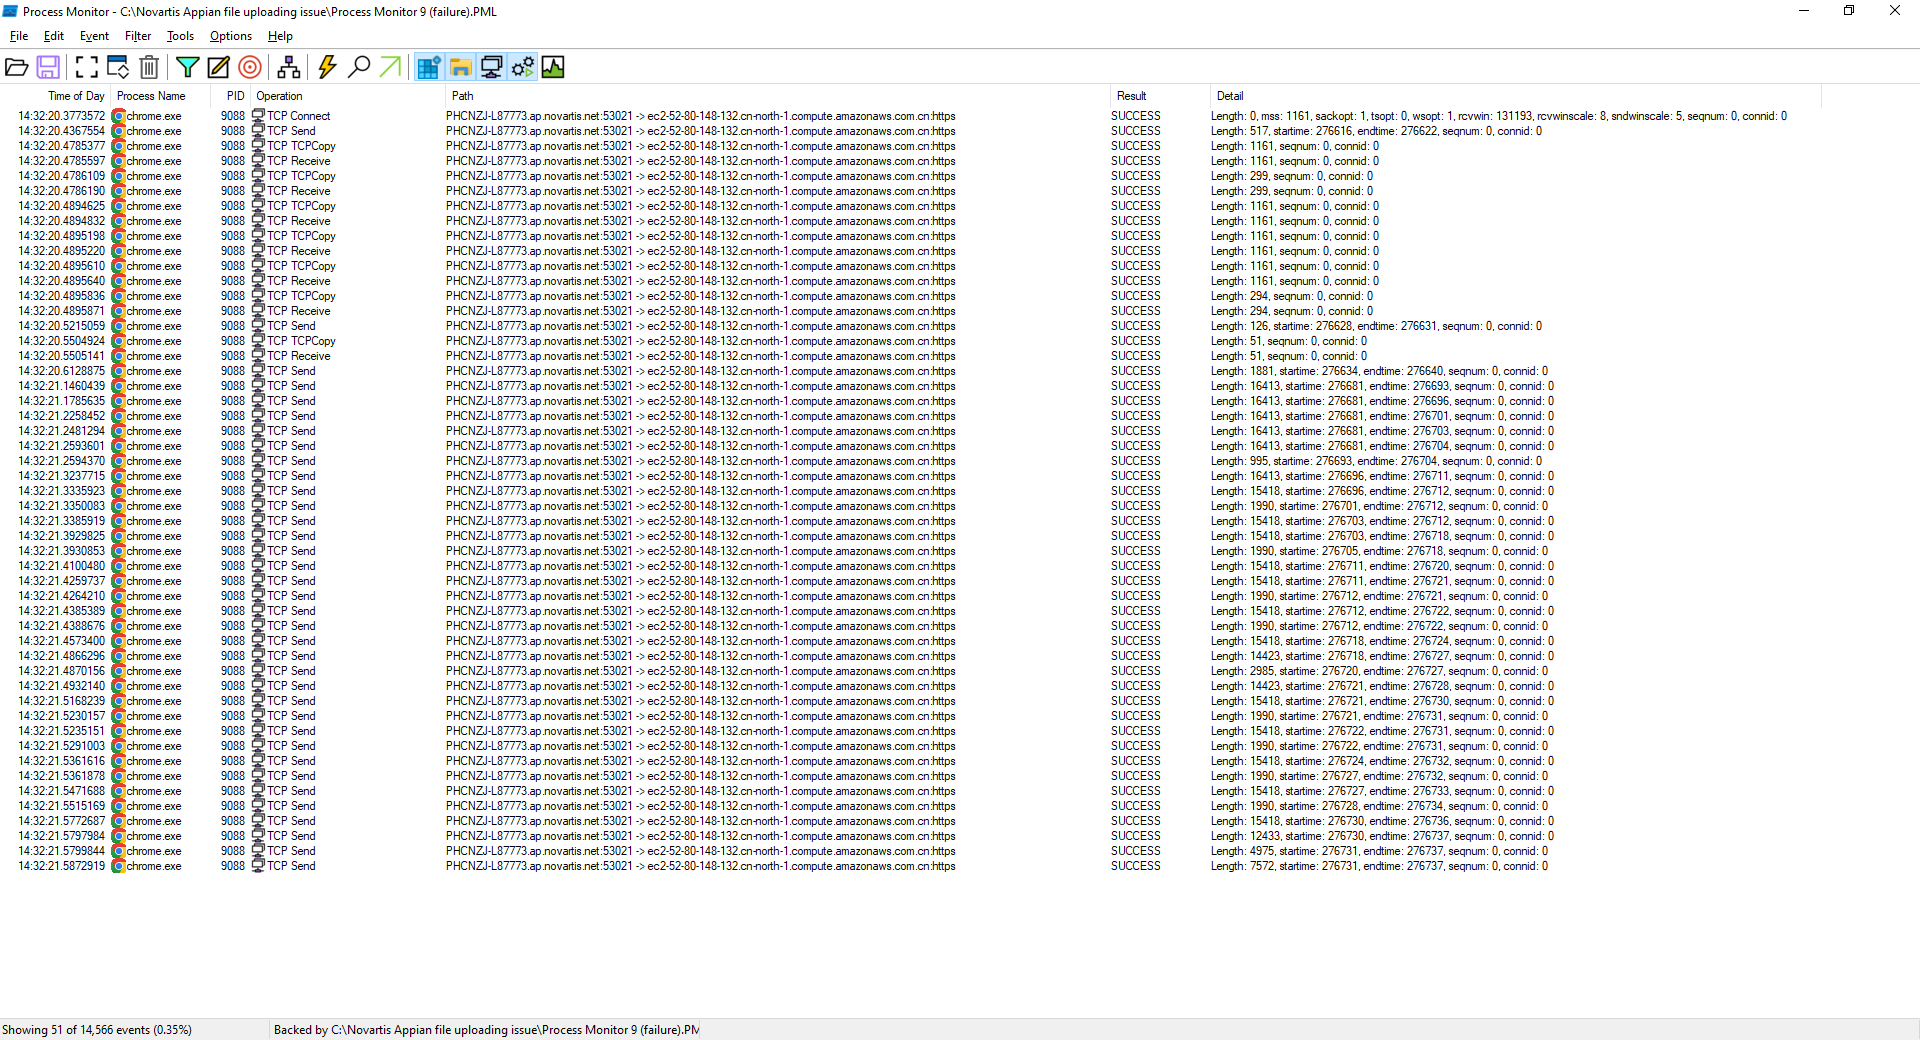Open the Event menu
Viewport: 1920px width, 1040px height.
[93, 36]
